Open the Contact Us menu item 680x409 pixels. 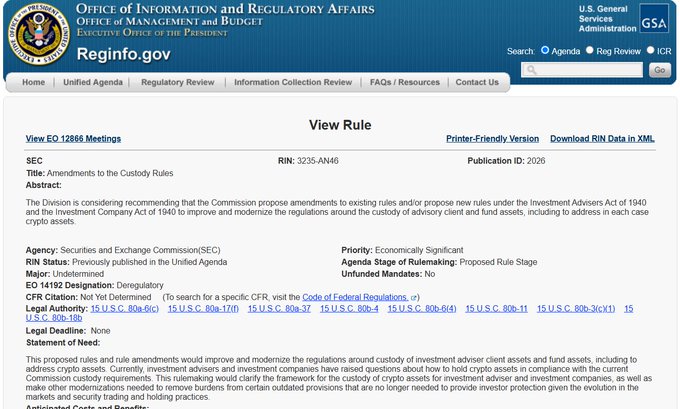click(x=477, y=82)
